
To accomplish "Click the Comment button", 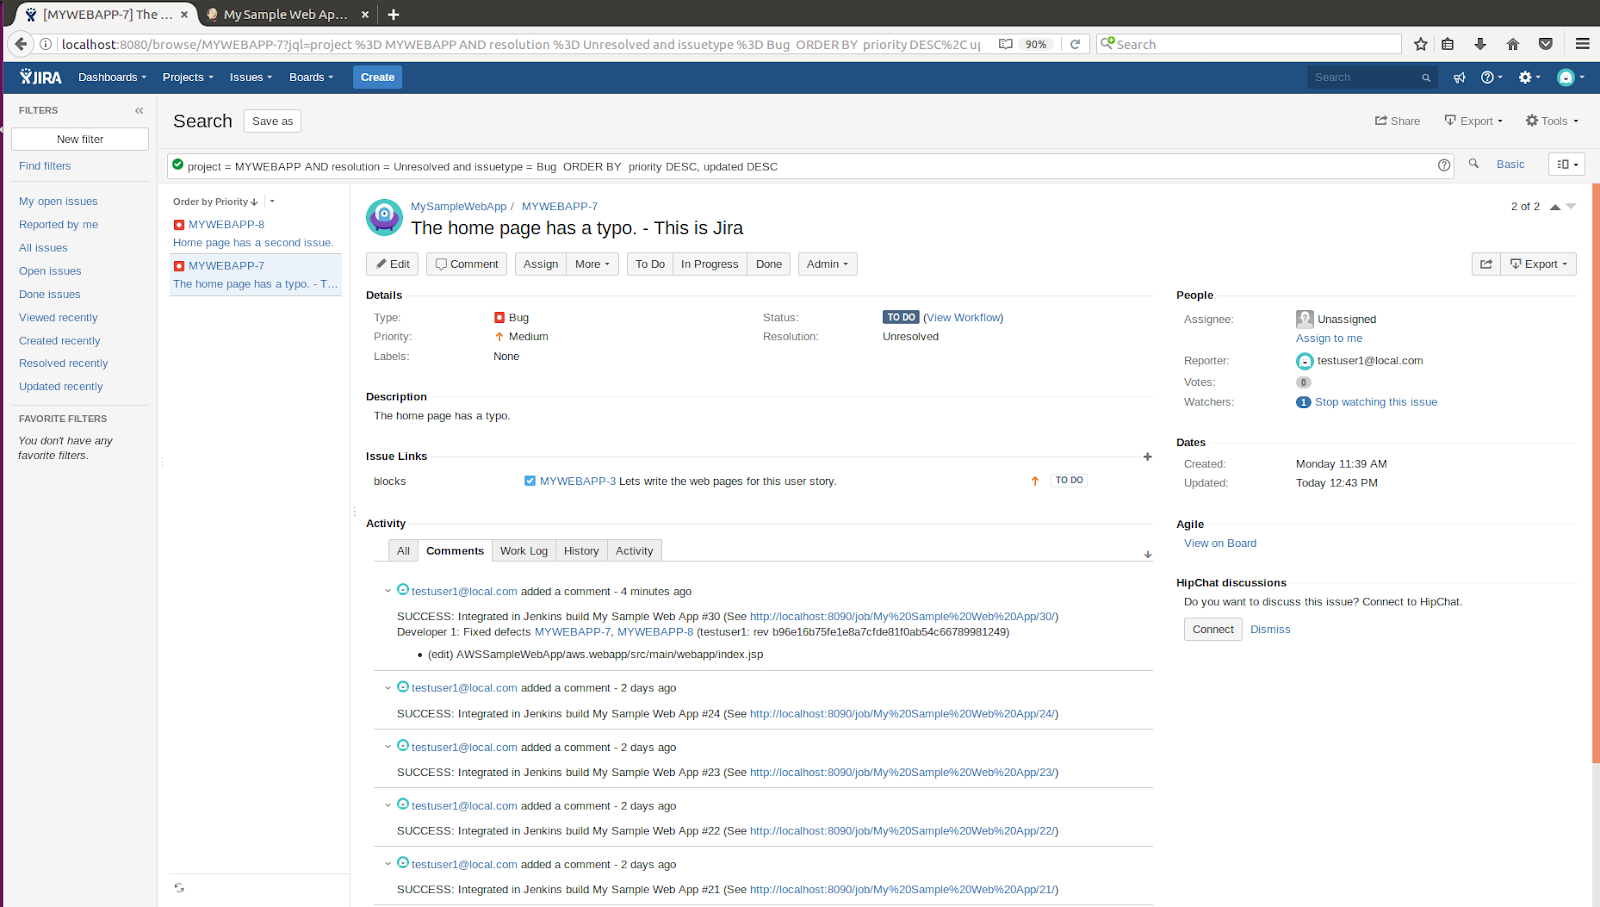I will tap(467, 264).
